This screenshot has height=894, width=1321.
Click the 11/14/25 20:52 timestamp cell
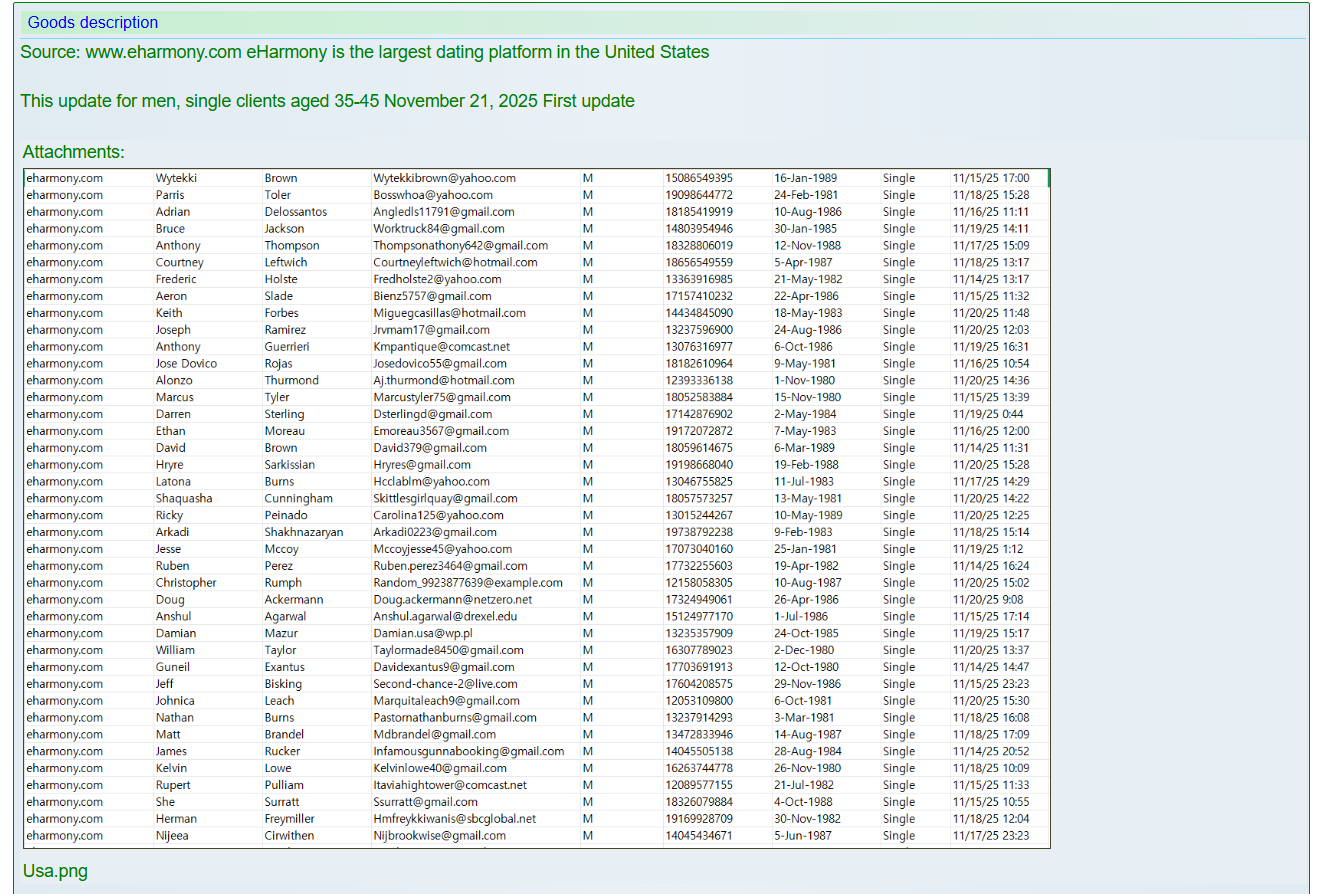coord(990,751)
